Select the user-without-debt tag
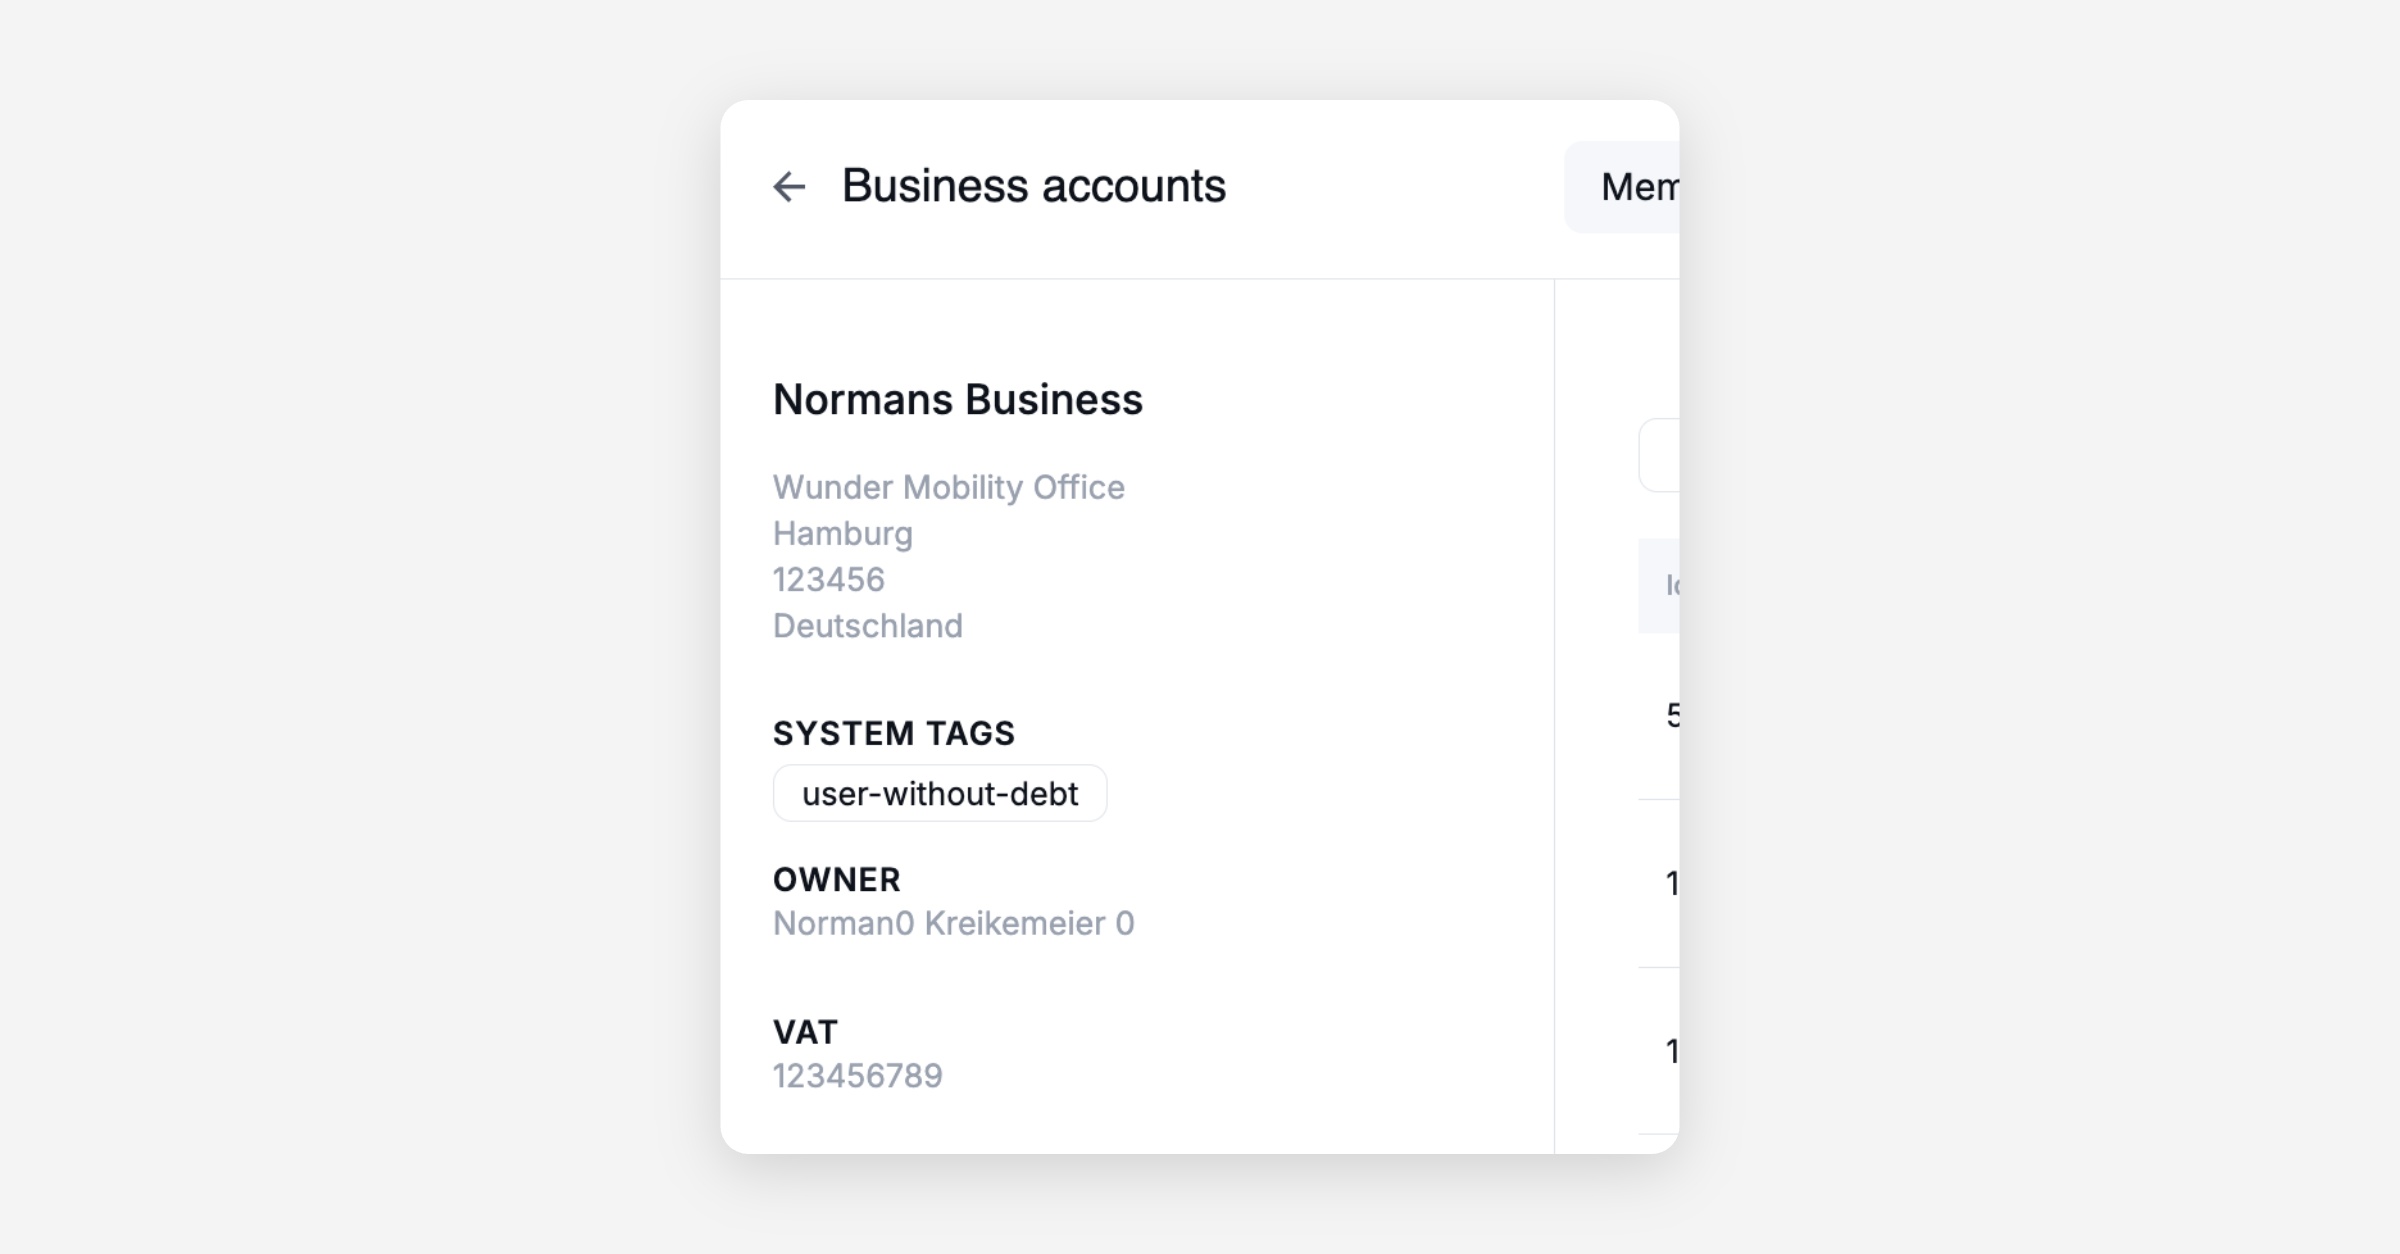The image size is (2400, 1254). click(x=939, y=794)
